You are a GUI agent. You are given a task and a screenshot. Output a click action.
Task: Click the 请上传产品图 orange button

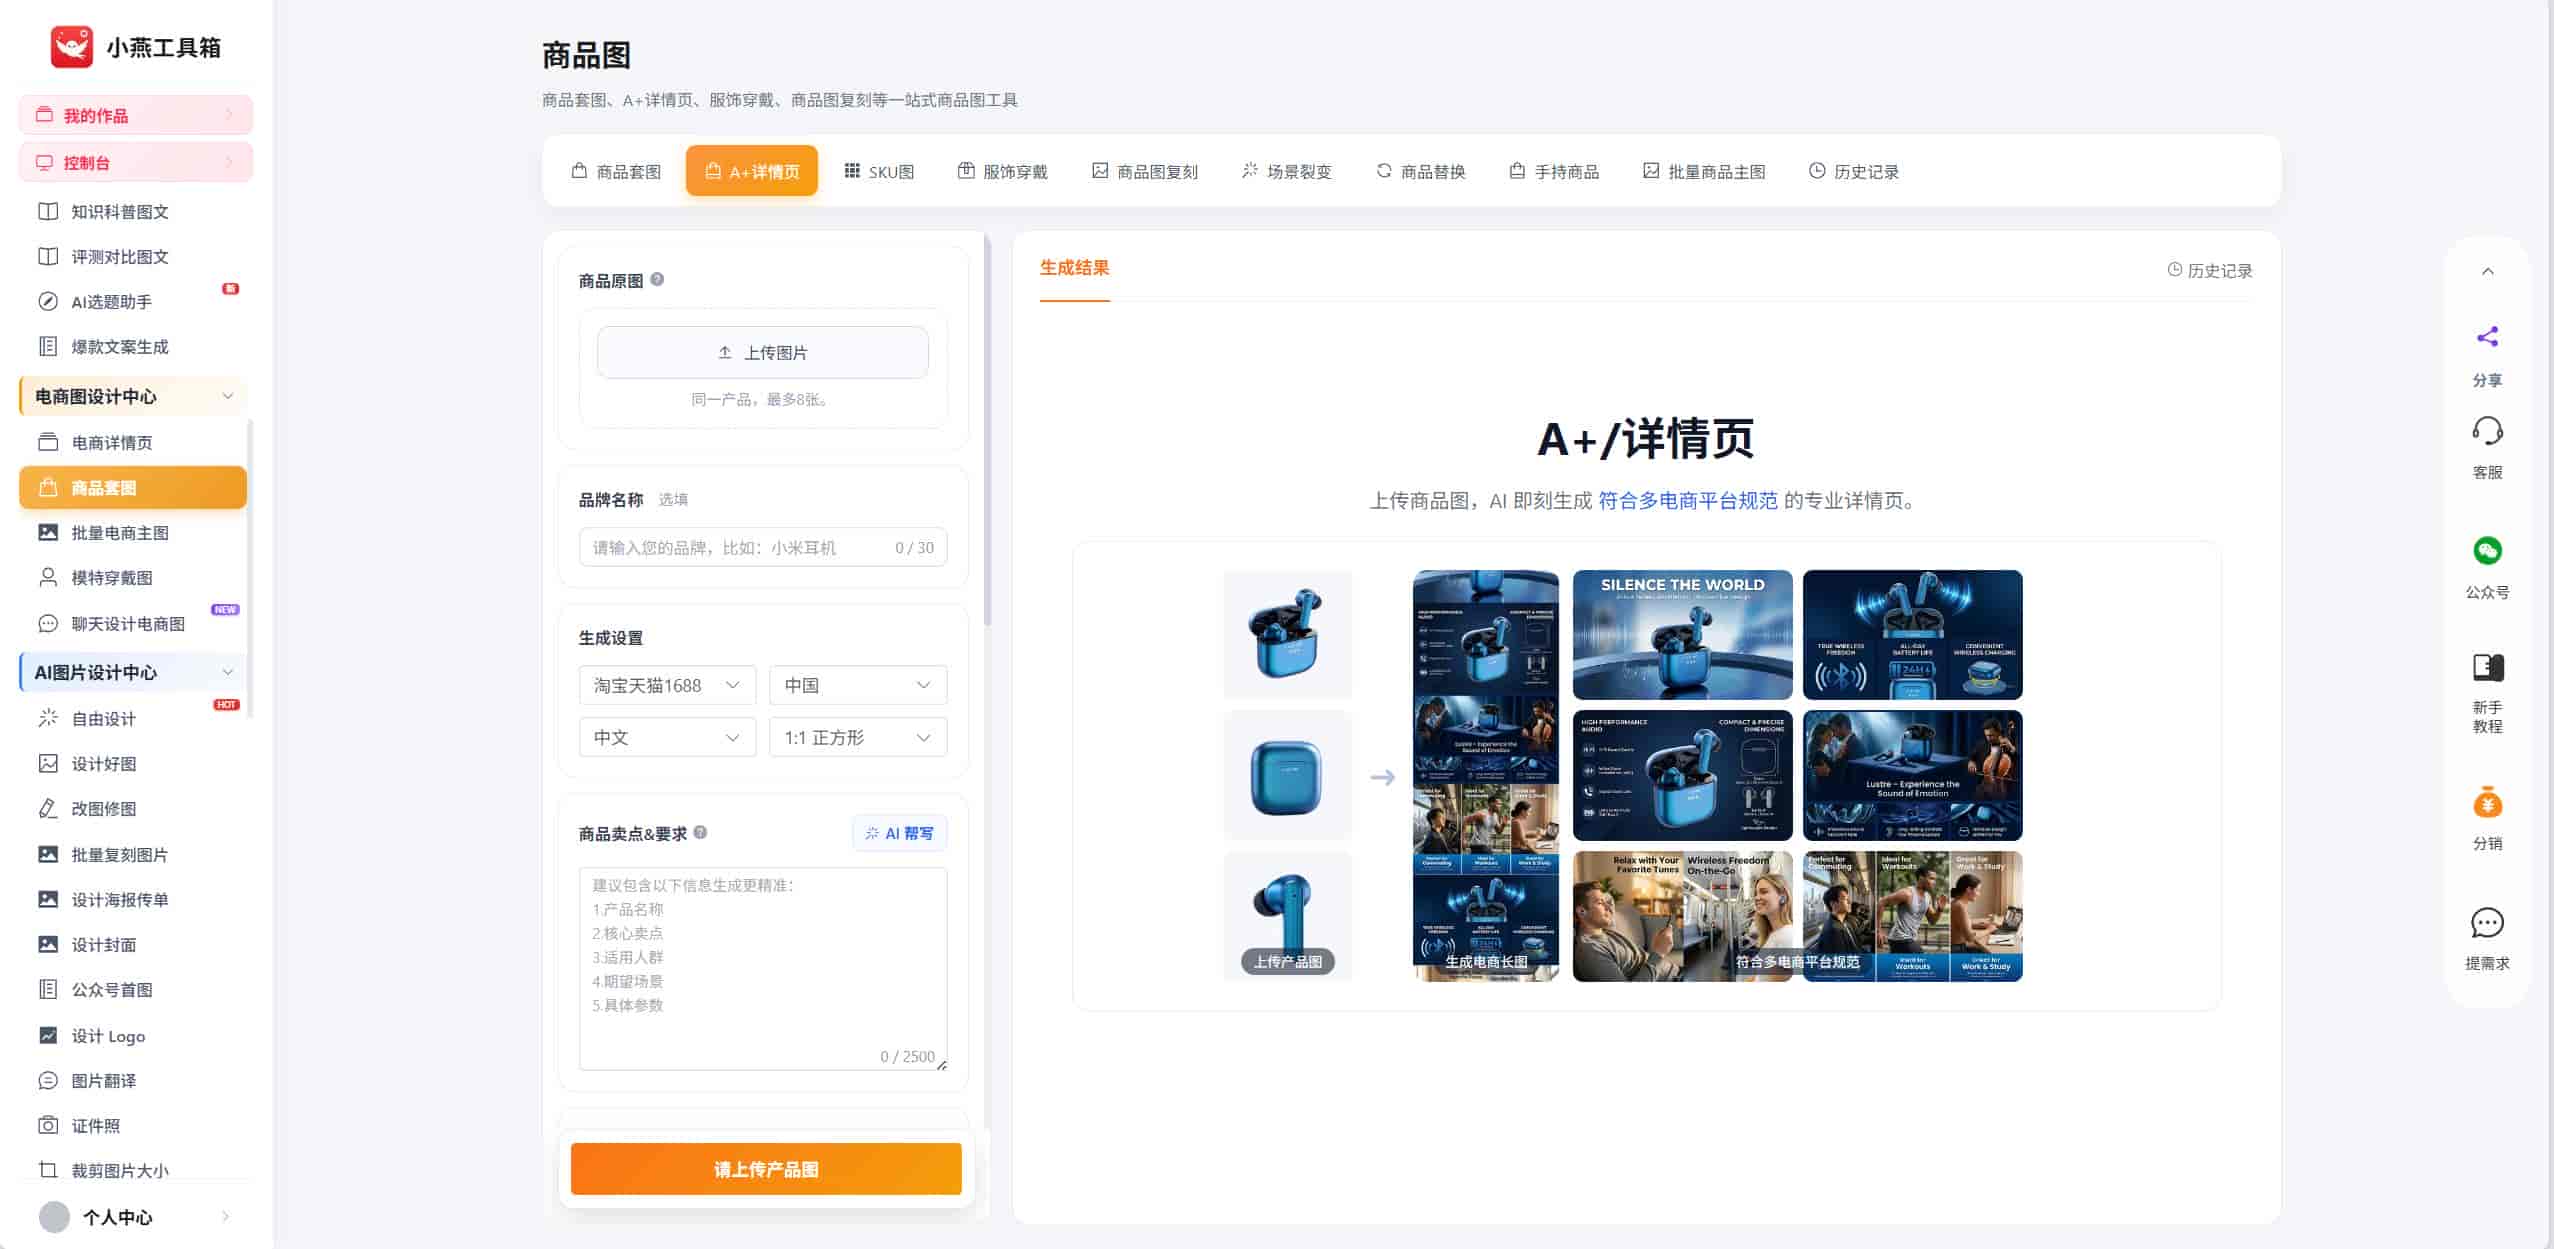pyautogui.click(x=766, y=1169)
